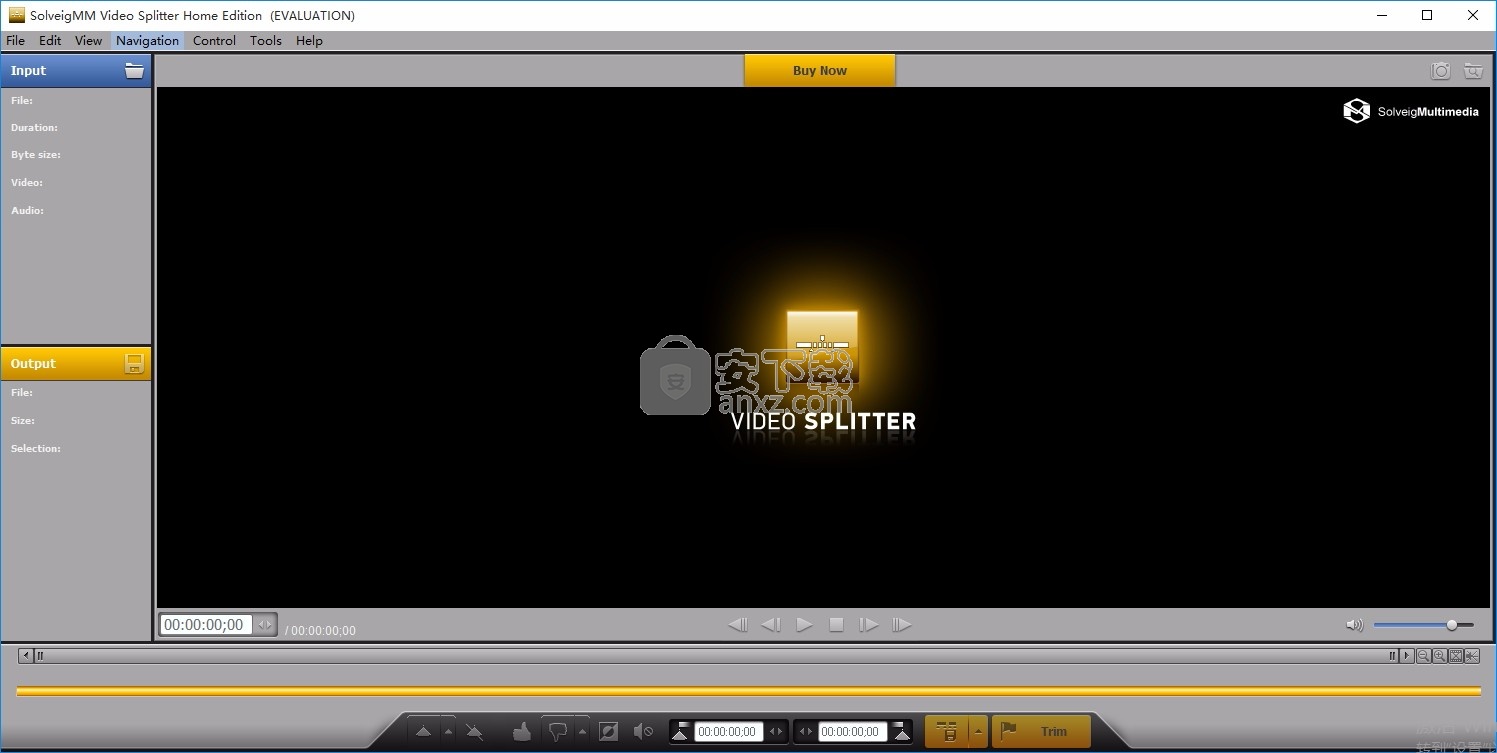Keep segment with thumbs-up icon
Viewport: 1497px width, 753px height.
click(x=521, y=732)
